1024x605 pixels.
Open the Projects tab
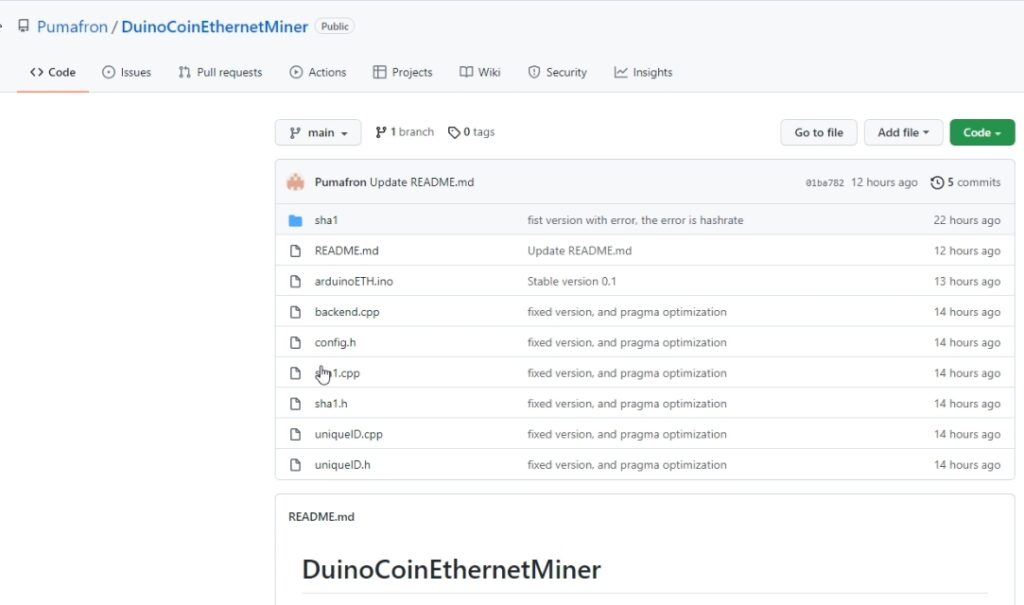point(403,72)
